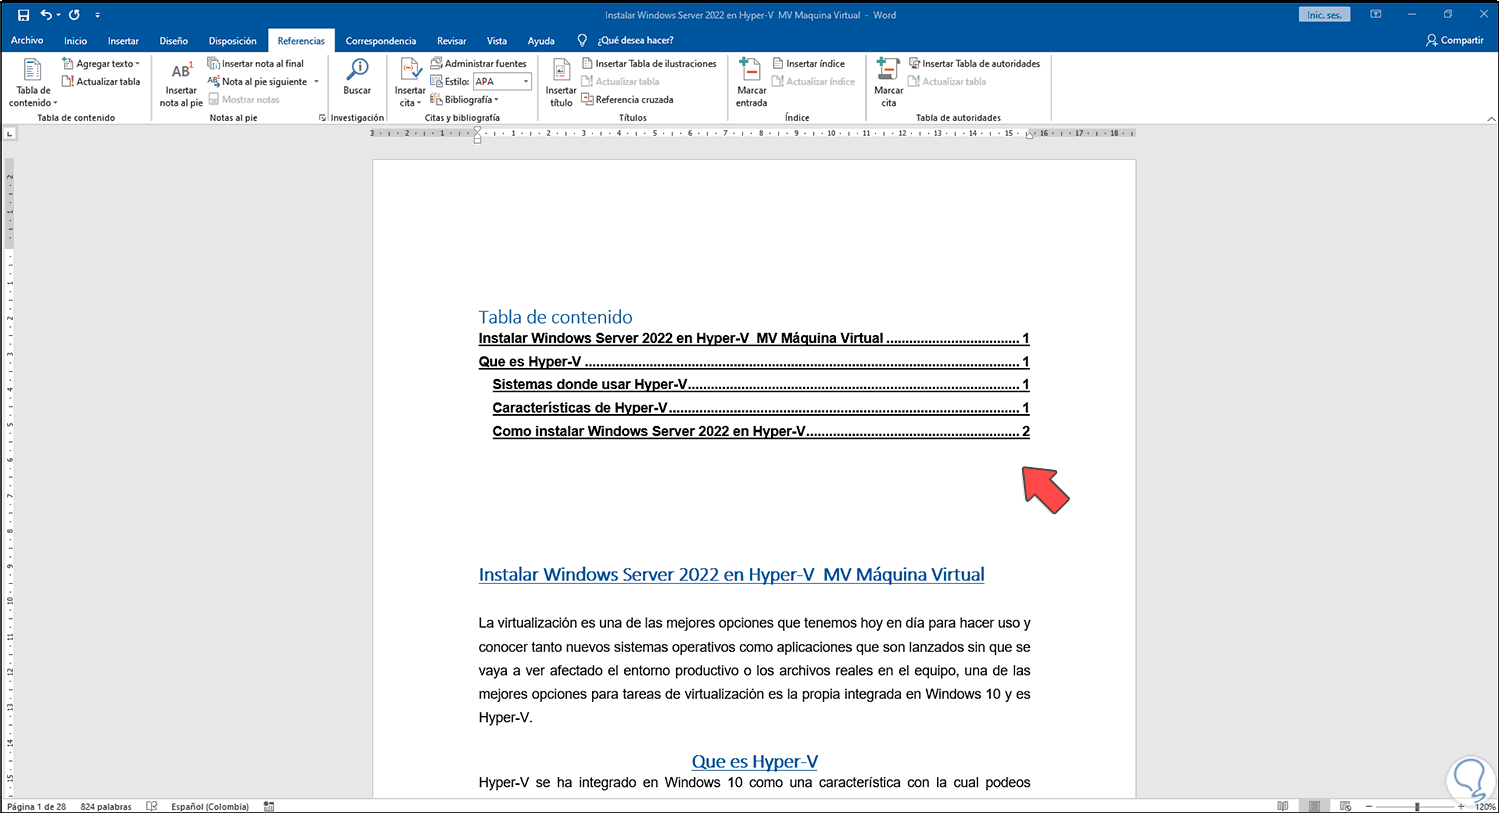Viewport: 1500px width, 813px height.
Task: Undo the last action
Action: click(x=45, y=15)
